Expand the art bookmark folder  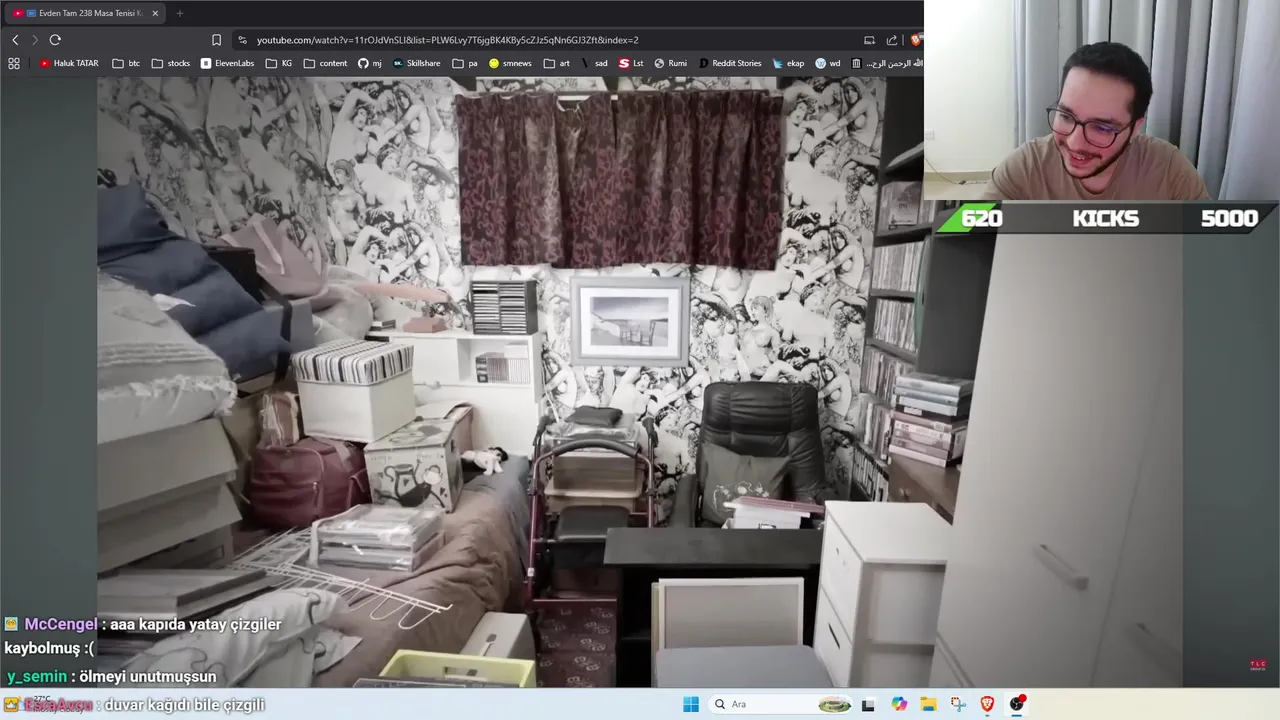pyautogui.click(x=557, y=63)
